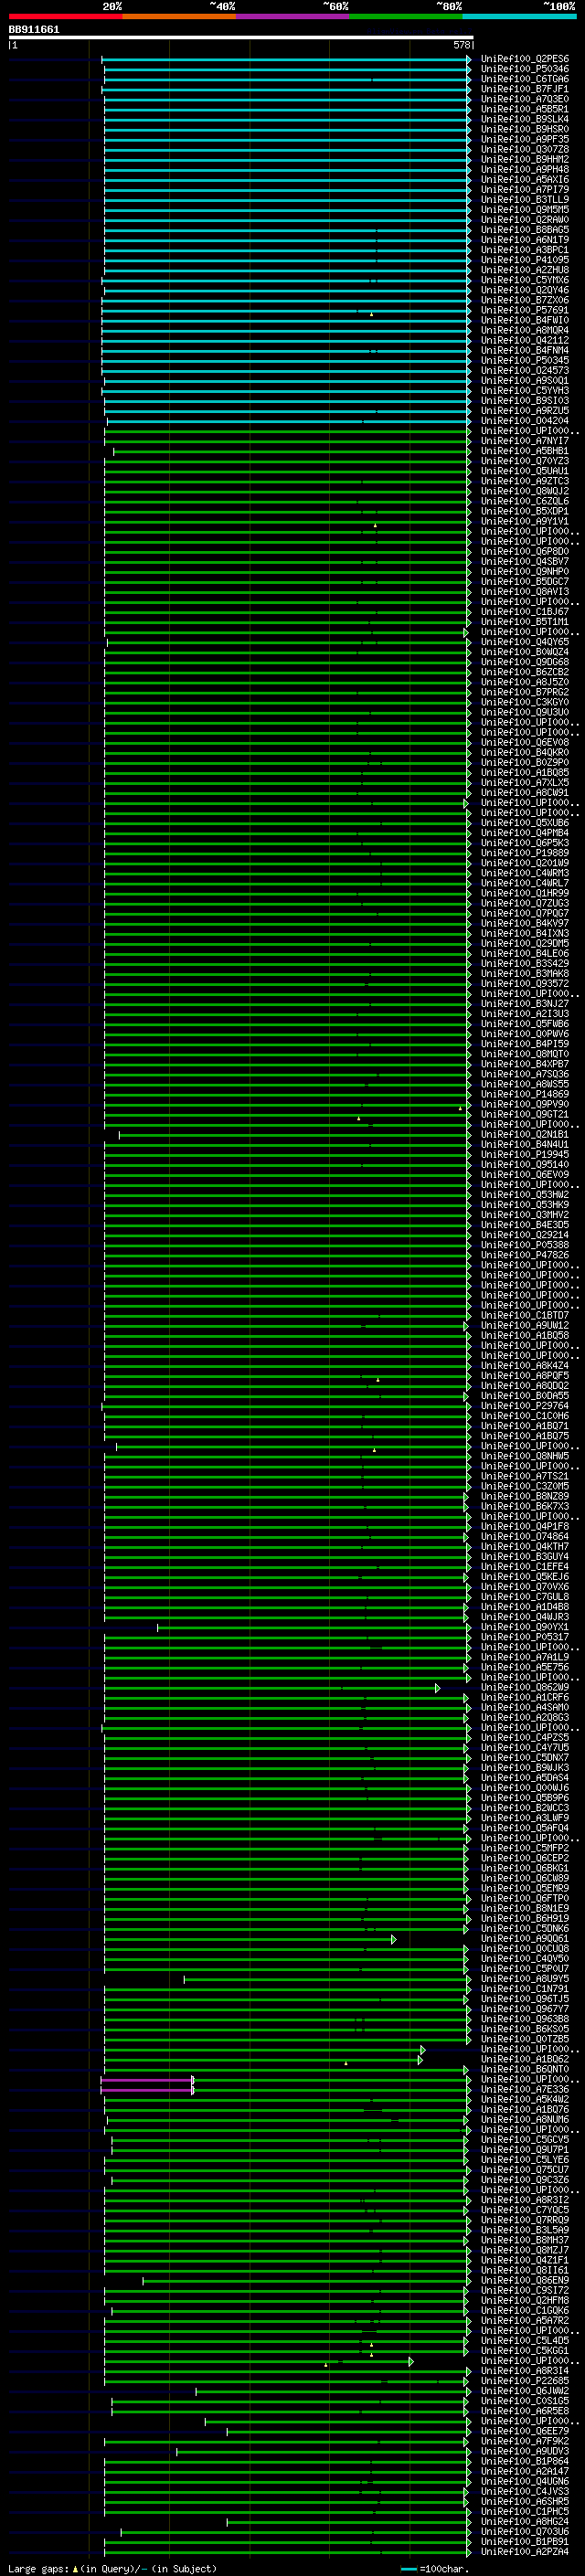585x2576 pixels.
Task: Select label UniRef100_C1EFE4
Action: (x=525, y=1566)
